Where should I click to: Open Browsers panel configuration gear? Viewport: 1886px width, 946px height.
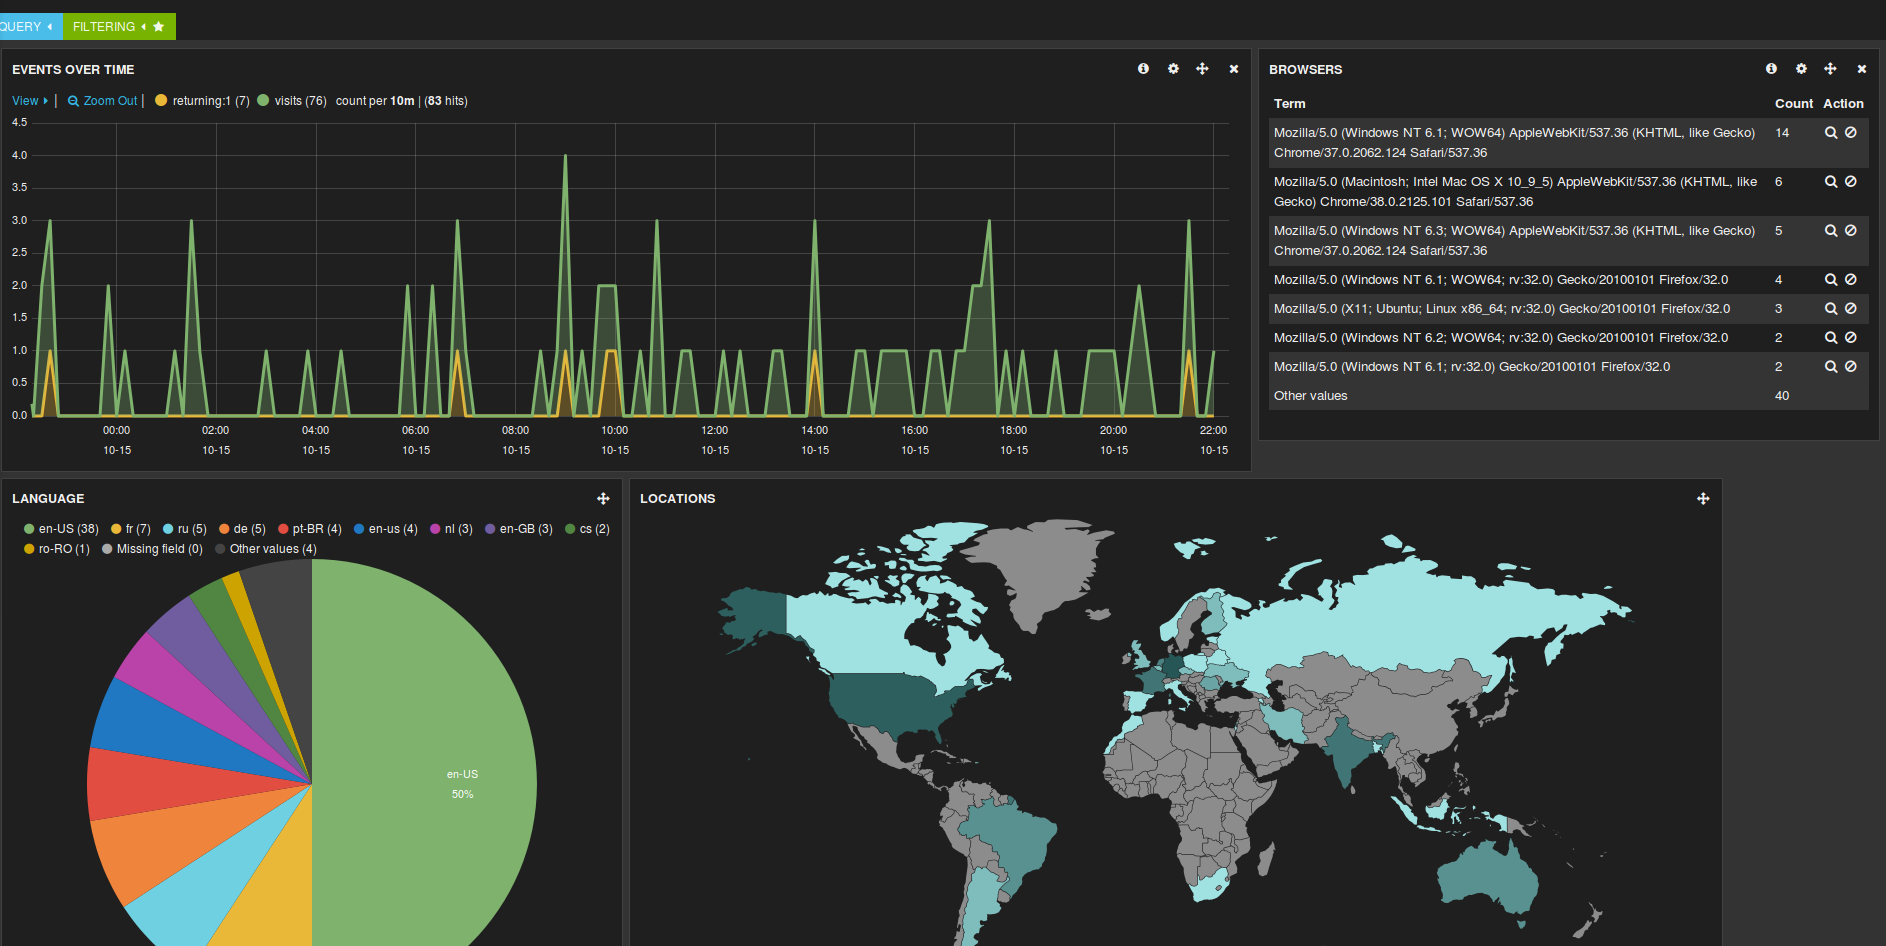pyautogui.click(x=1801, y=69)
